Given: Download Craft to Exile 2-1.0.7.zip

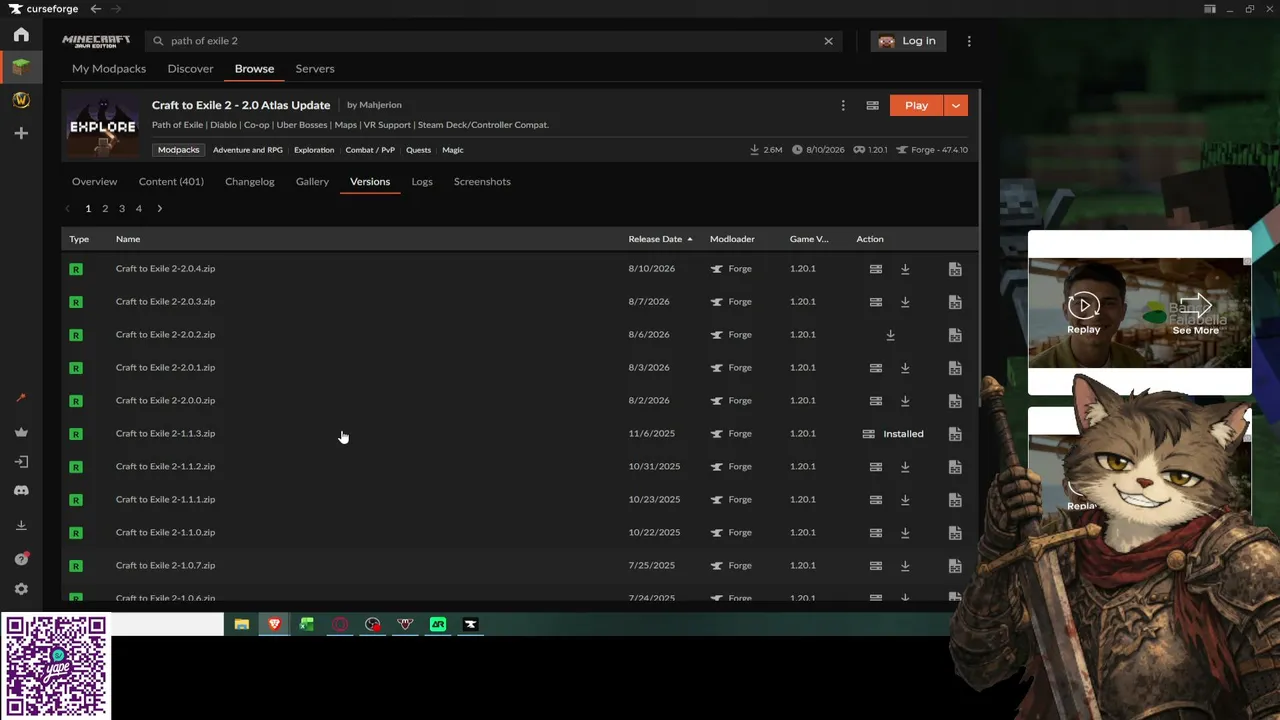Looking at the screenshot, I should pyautogui.click(x=905, y=566).
